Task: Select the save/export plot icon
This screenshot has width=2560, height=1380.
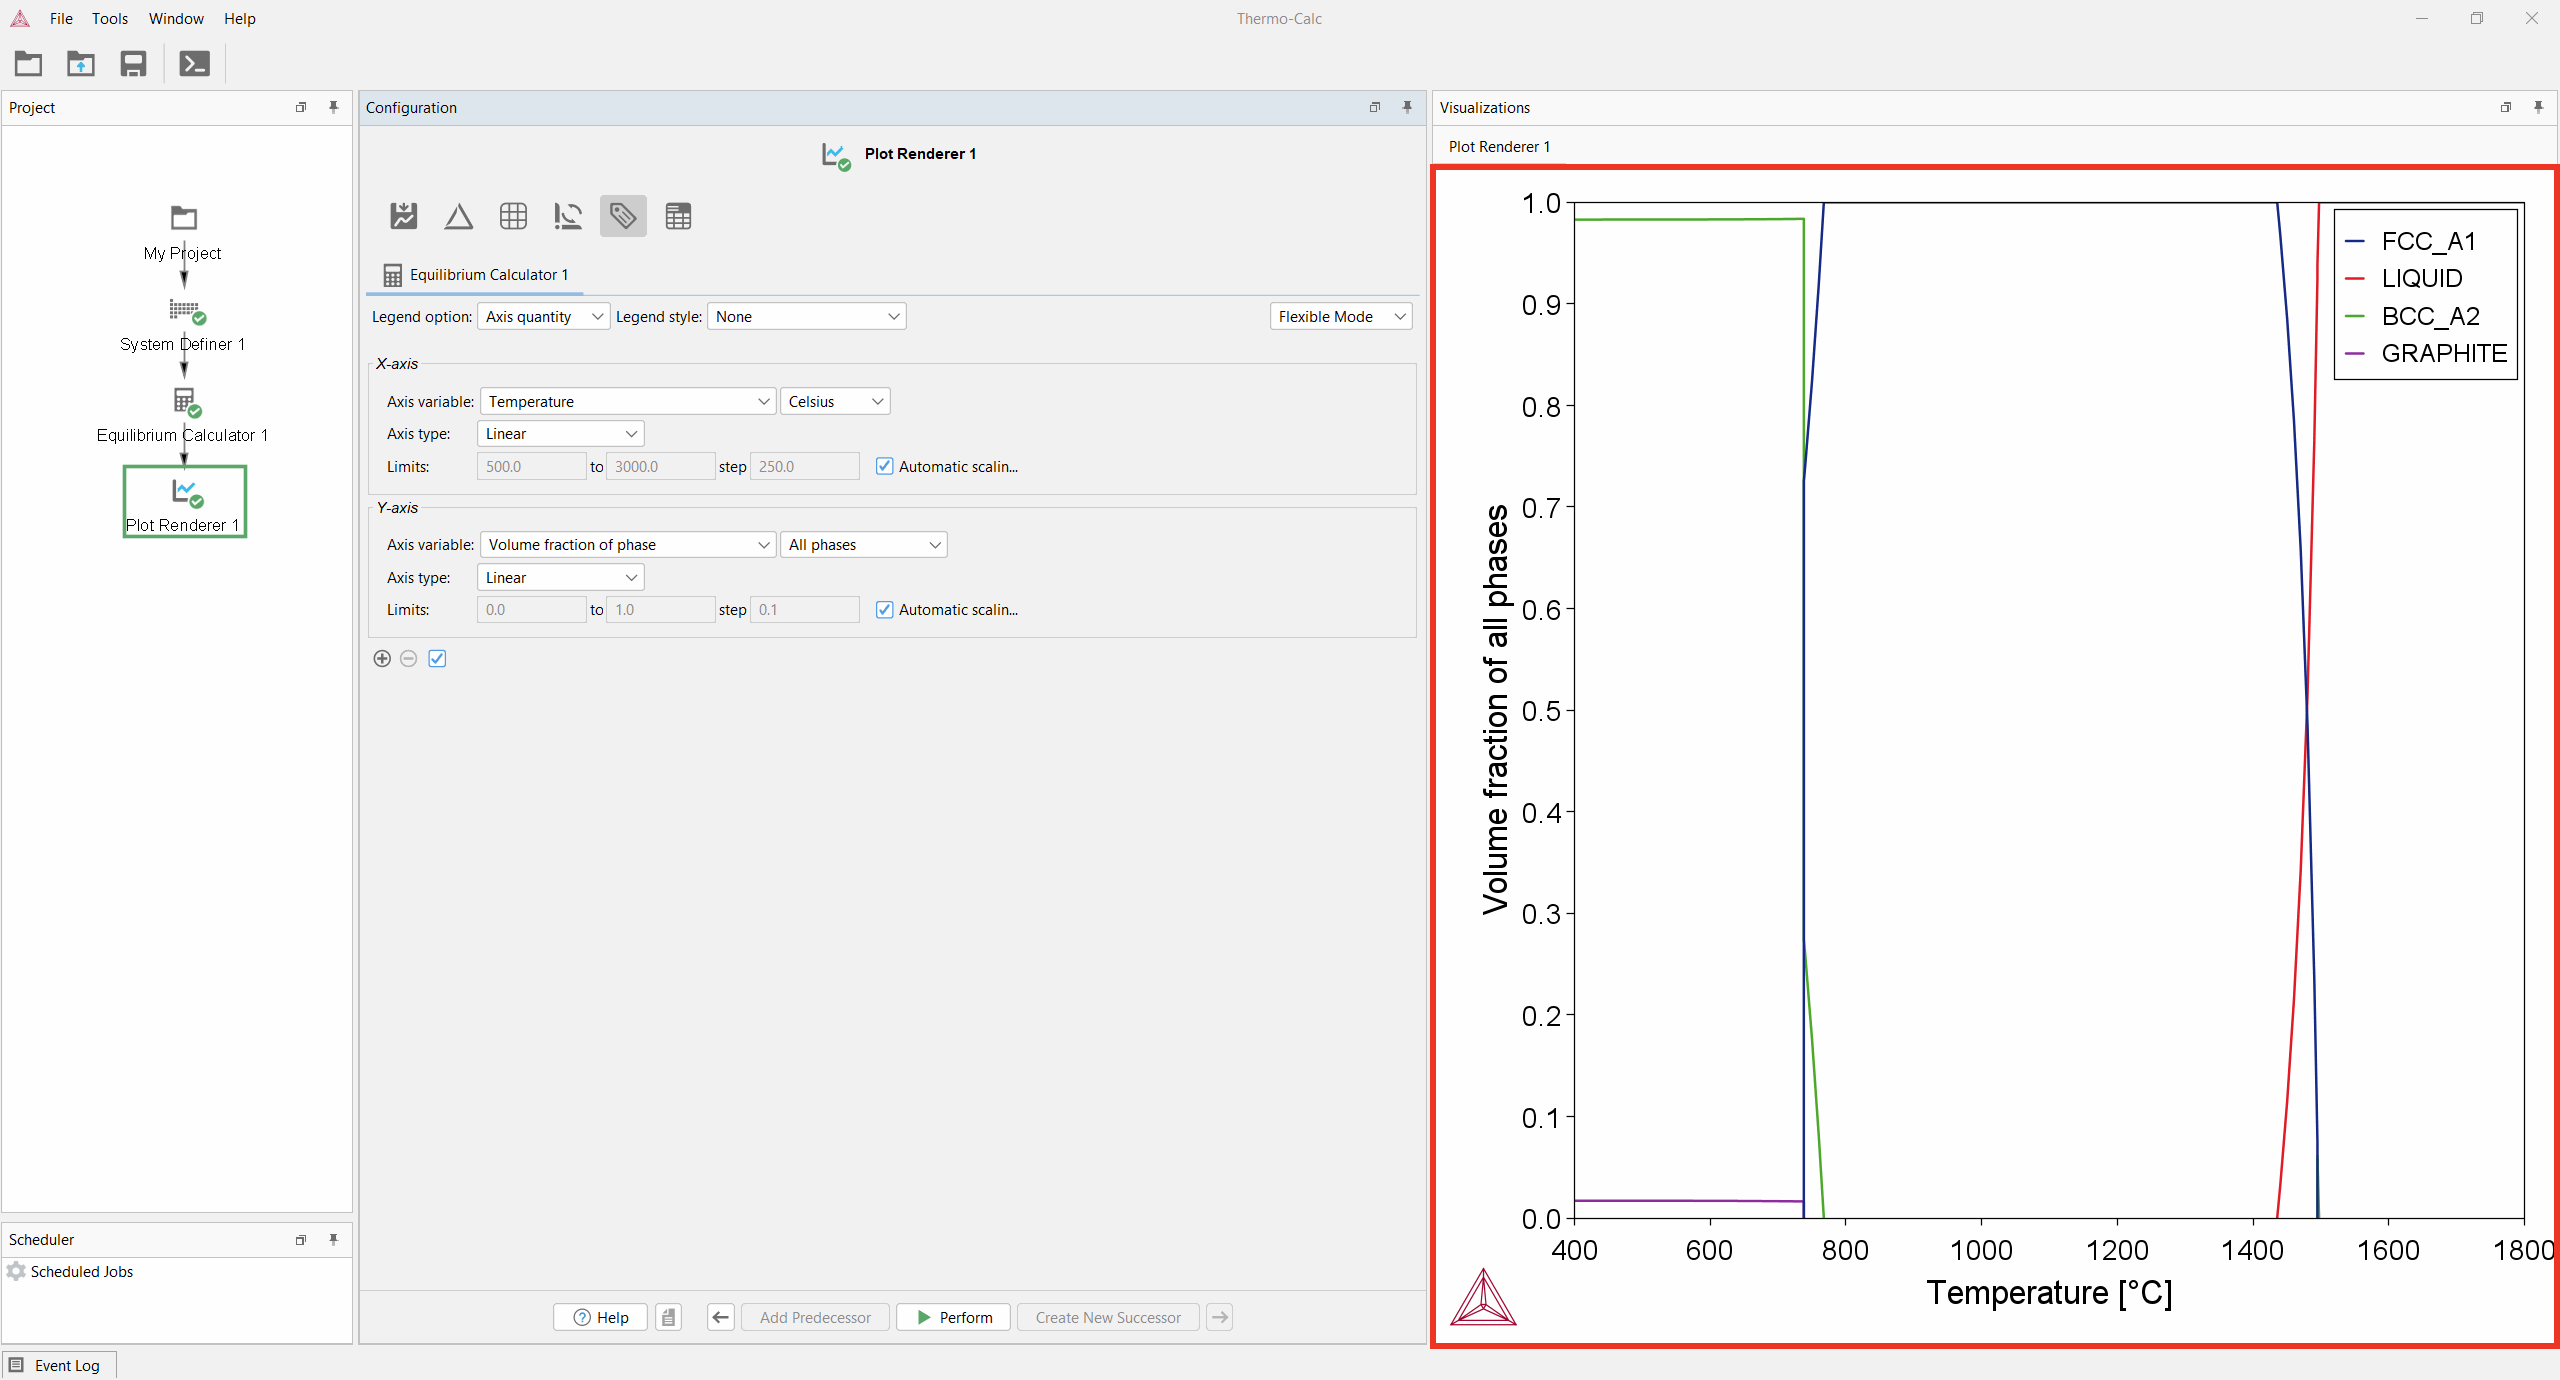Action: (402, 216)
